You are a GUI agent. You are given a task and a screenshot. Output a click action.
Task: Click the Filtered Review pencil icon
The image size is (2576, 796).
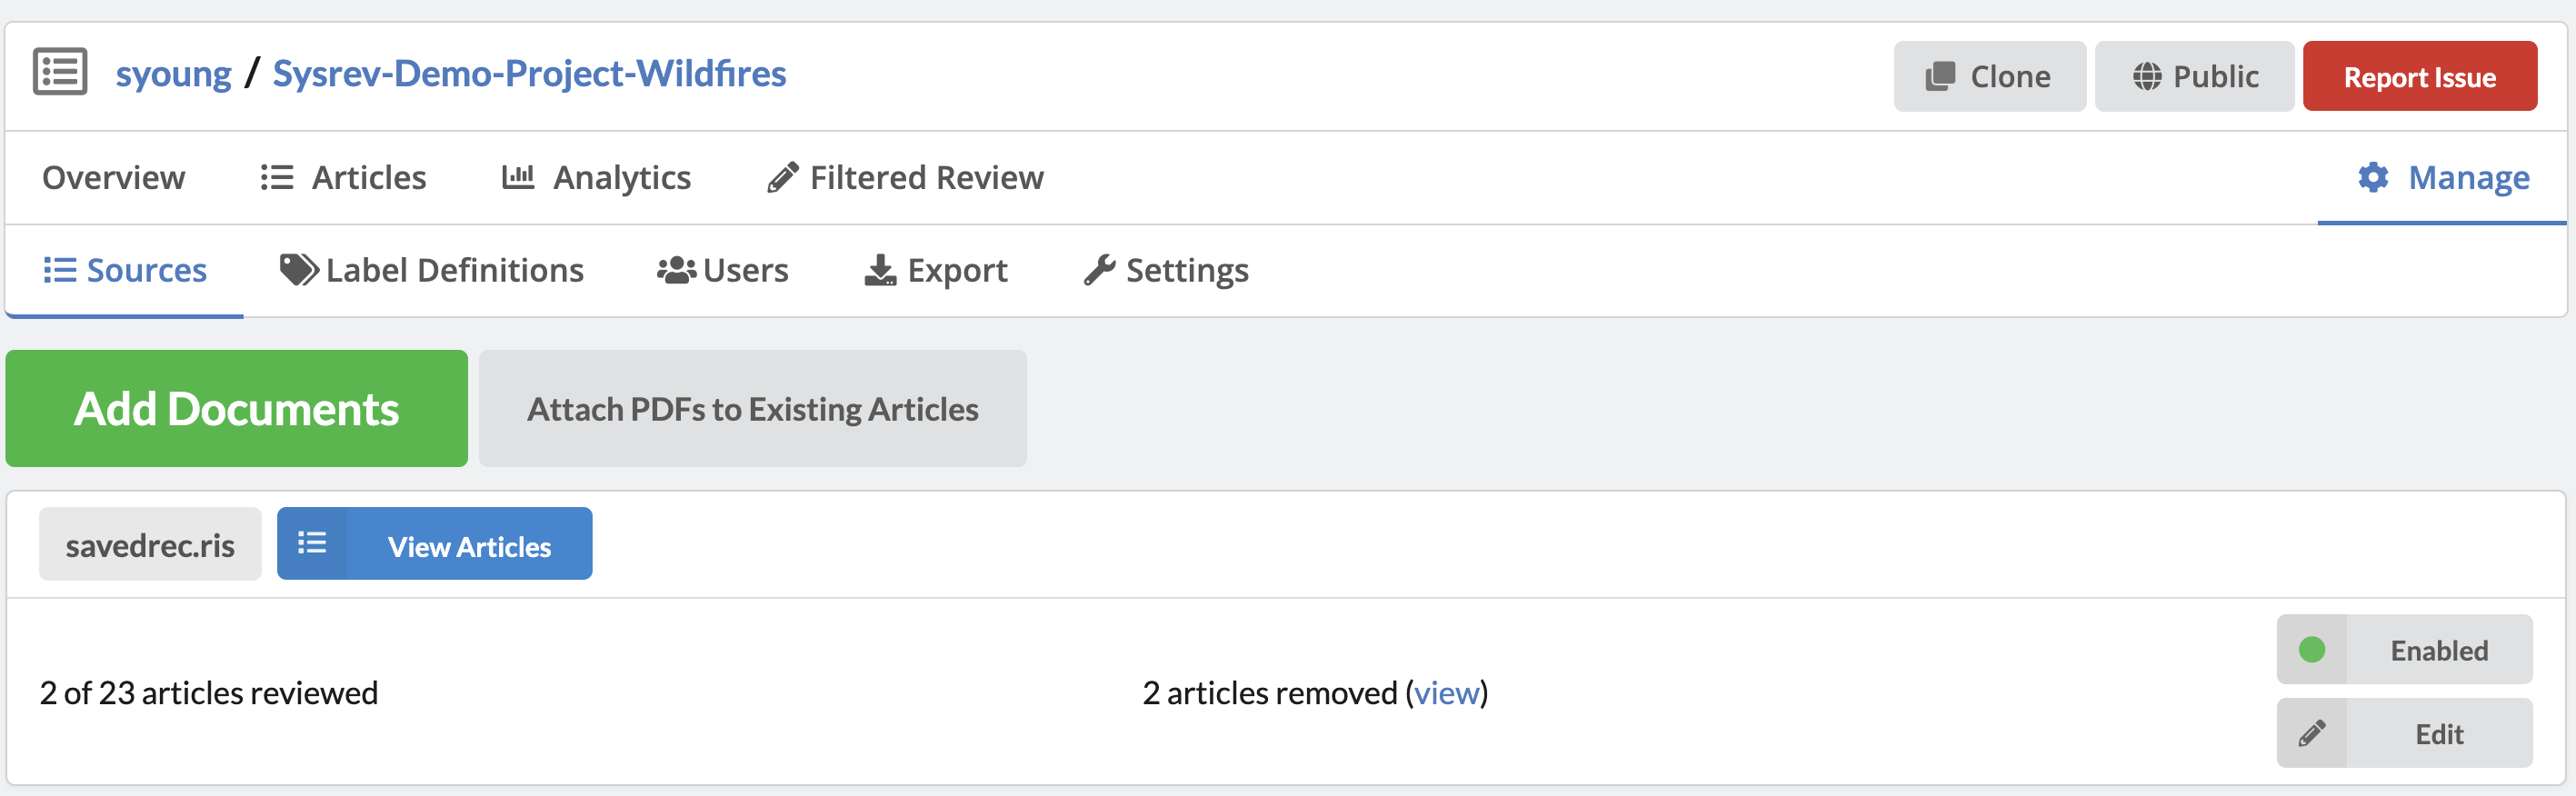[782, 178]
